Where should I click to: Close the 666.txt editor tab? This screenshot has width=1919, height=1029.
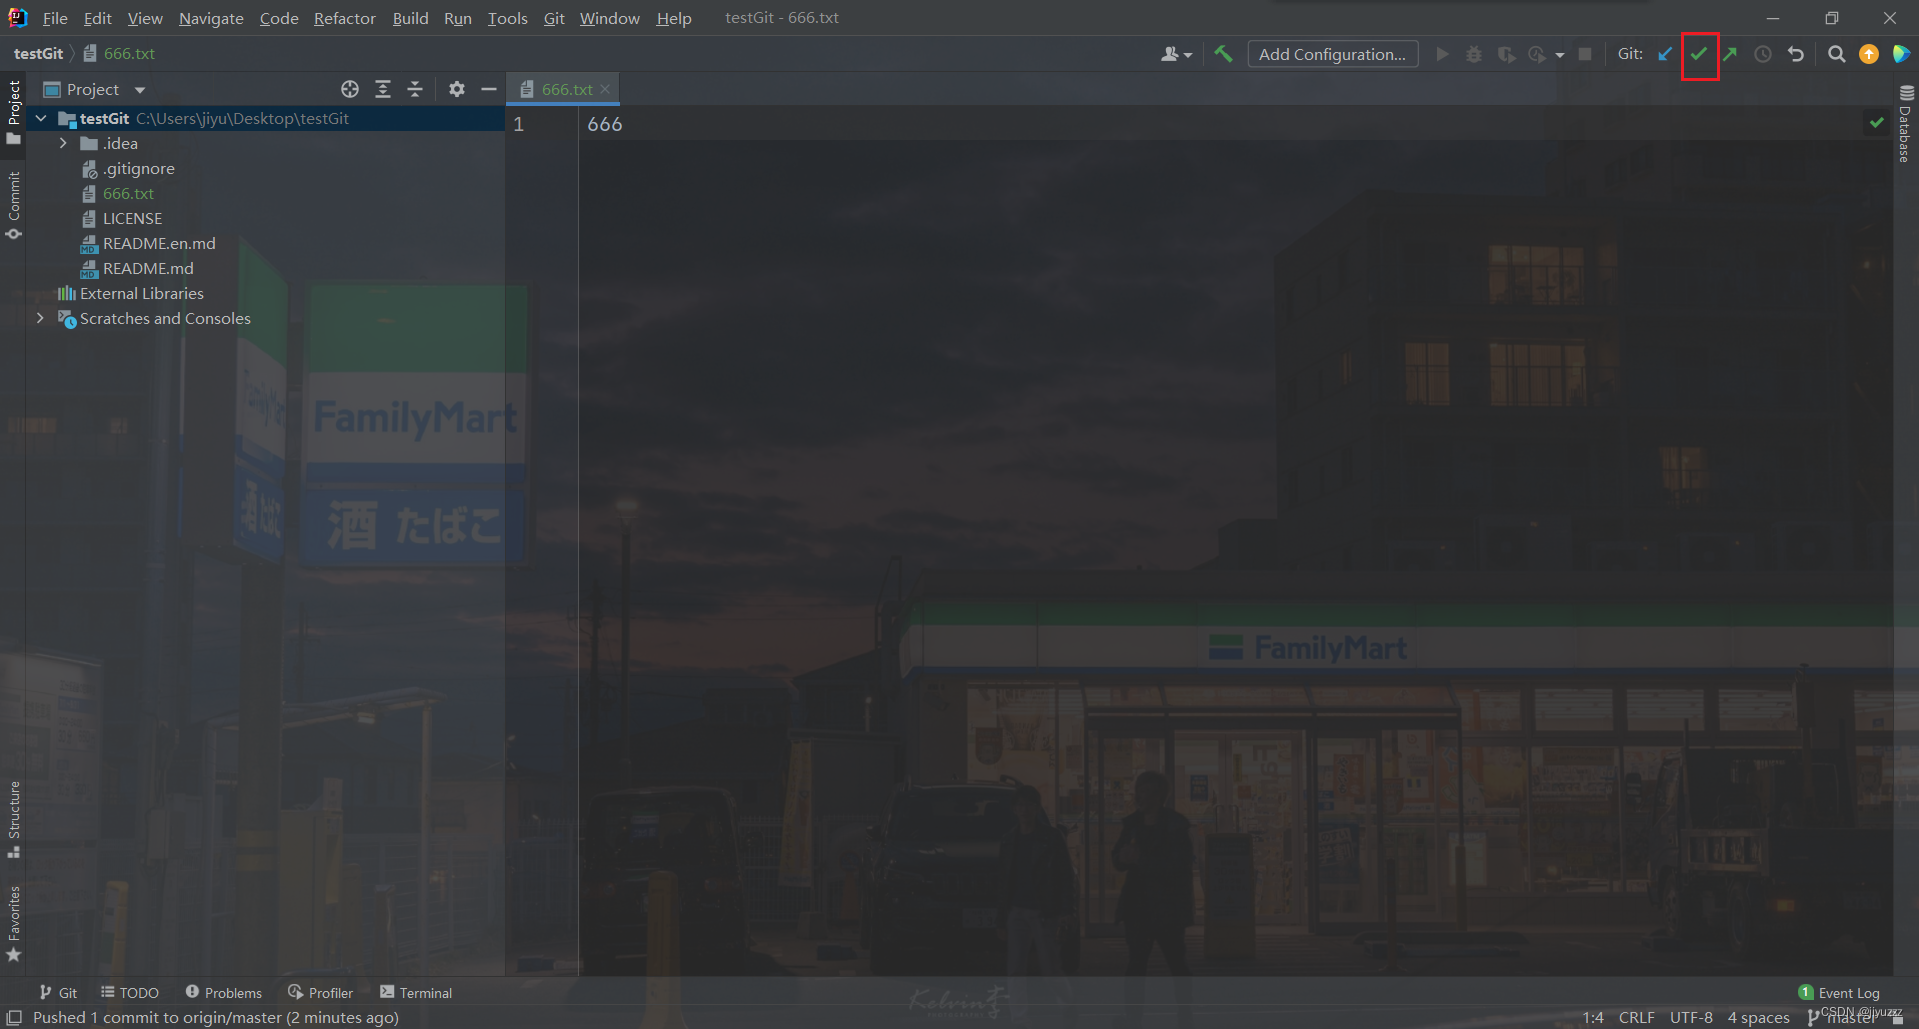click(605, 89)
